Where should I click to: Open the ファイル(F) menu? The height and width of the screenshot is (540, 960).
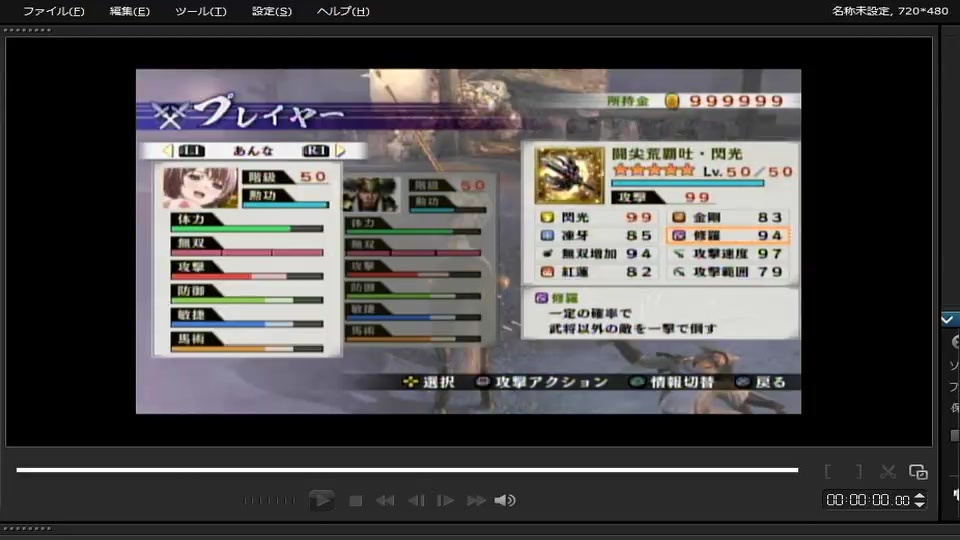pyautogui.click(x=53, y=11)
